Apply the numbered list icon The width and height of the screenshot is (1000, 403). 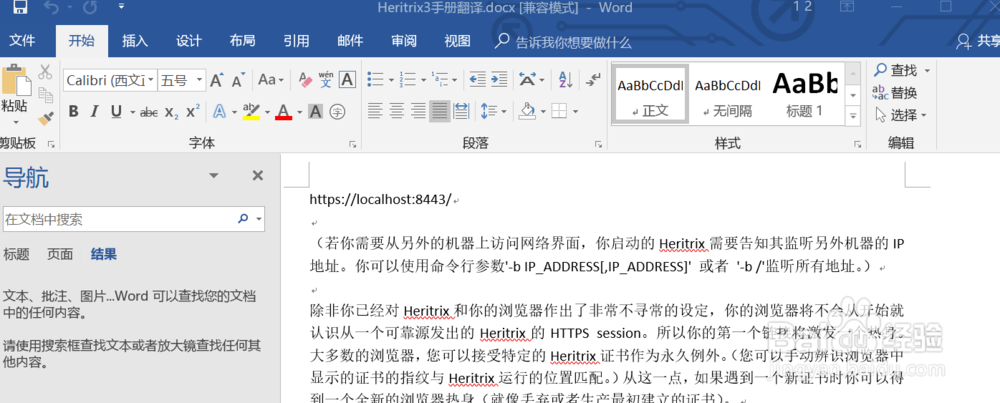coord(408,80)
